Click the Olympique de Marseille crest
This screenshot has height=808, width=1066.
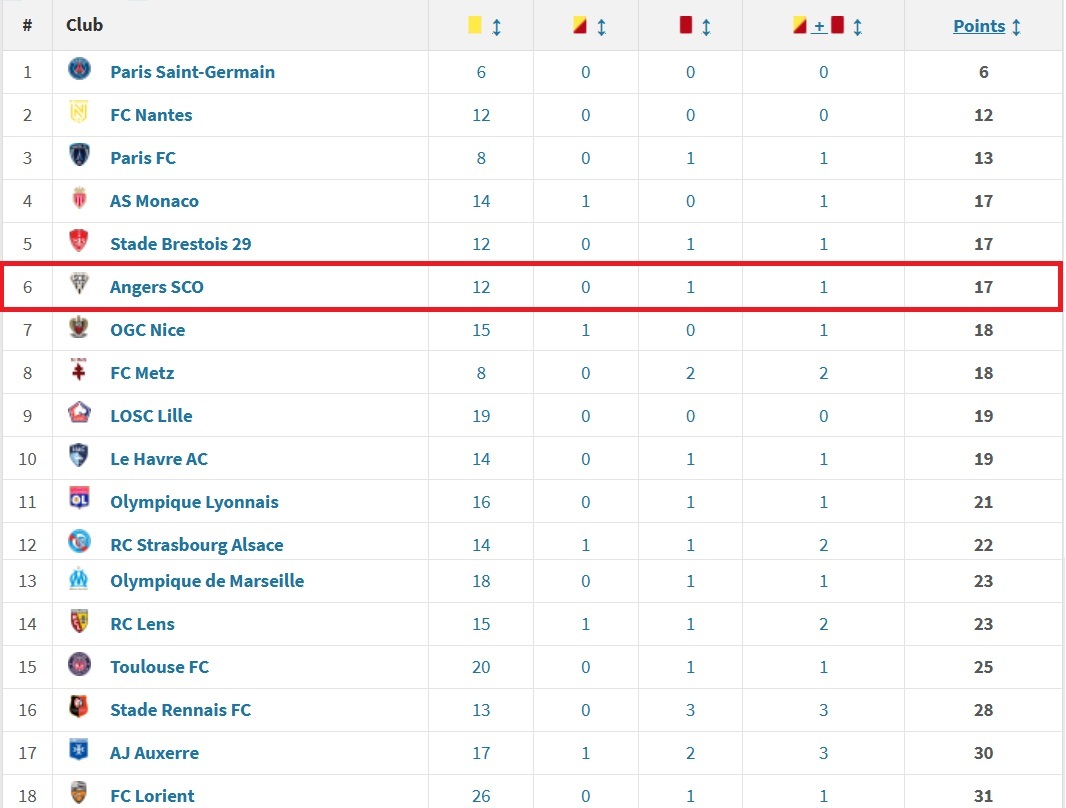pos(79,579)
